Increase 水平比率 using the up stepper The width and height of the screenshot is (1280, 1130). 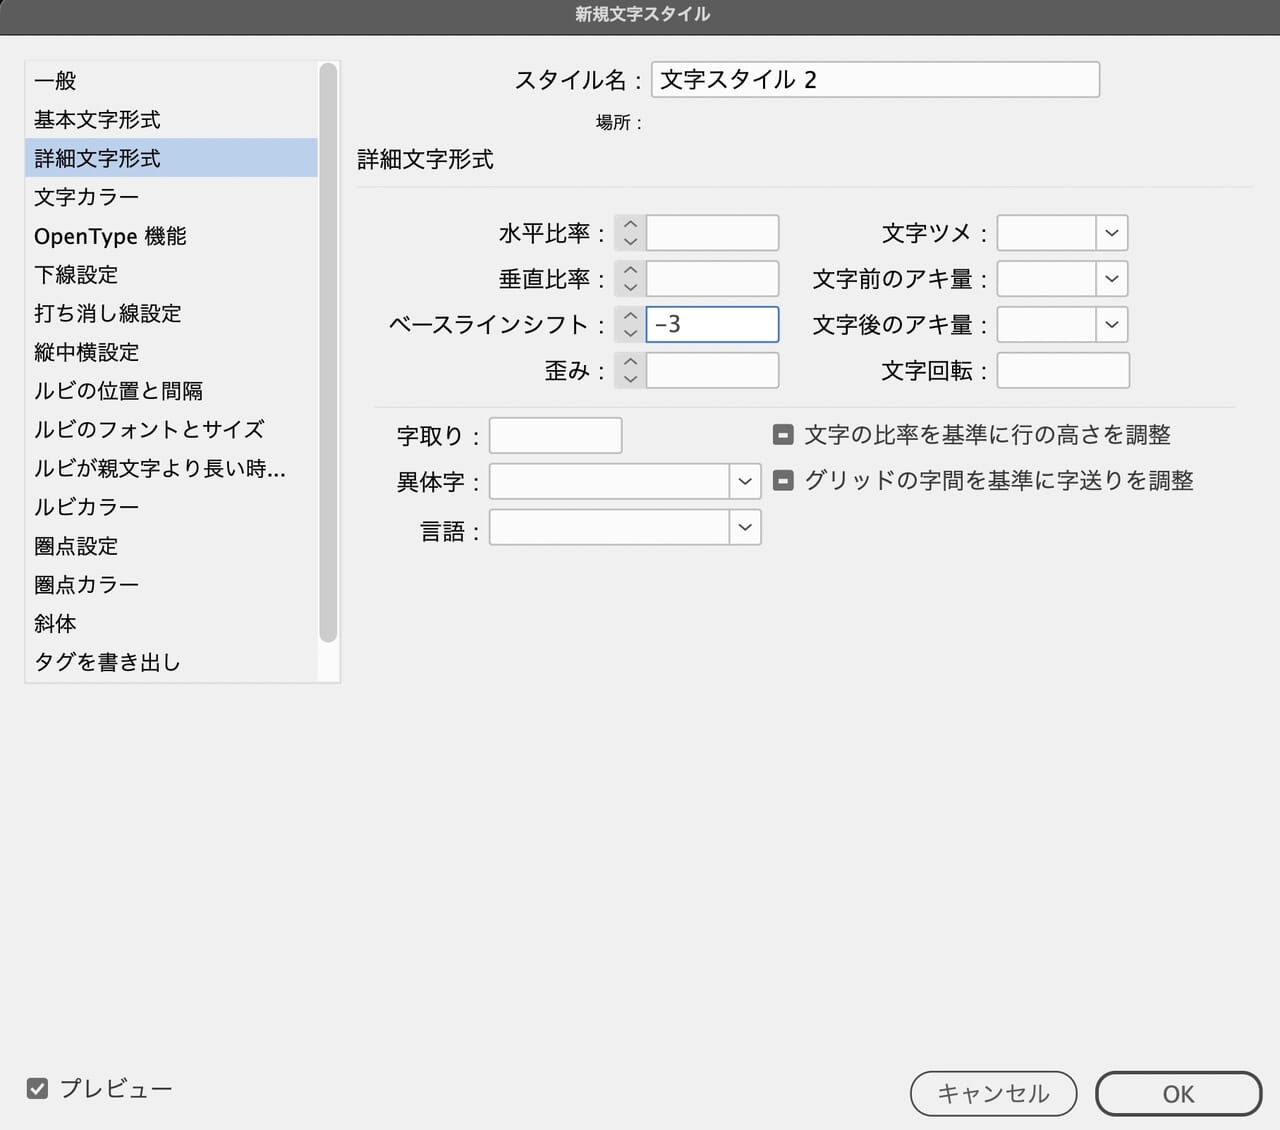click(x=630, y=226)
